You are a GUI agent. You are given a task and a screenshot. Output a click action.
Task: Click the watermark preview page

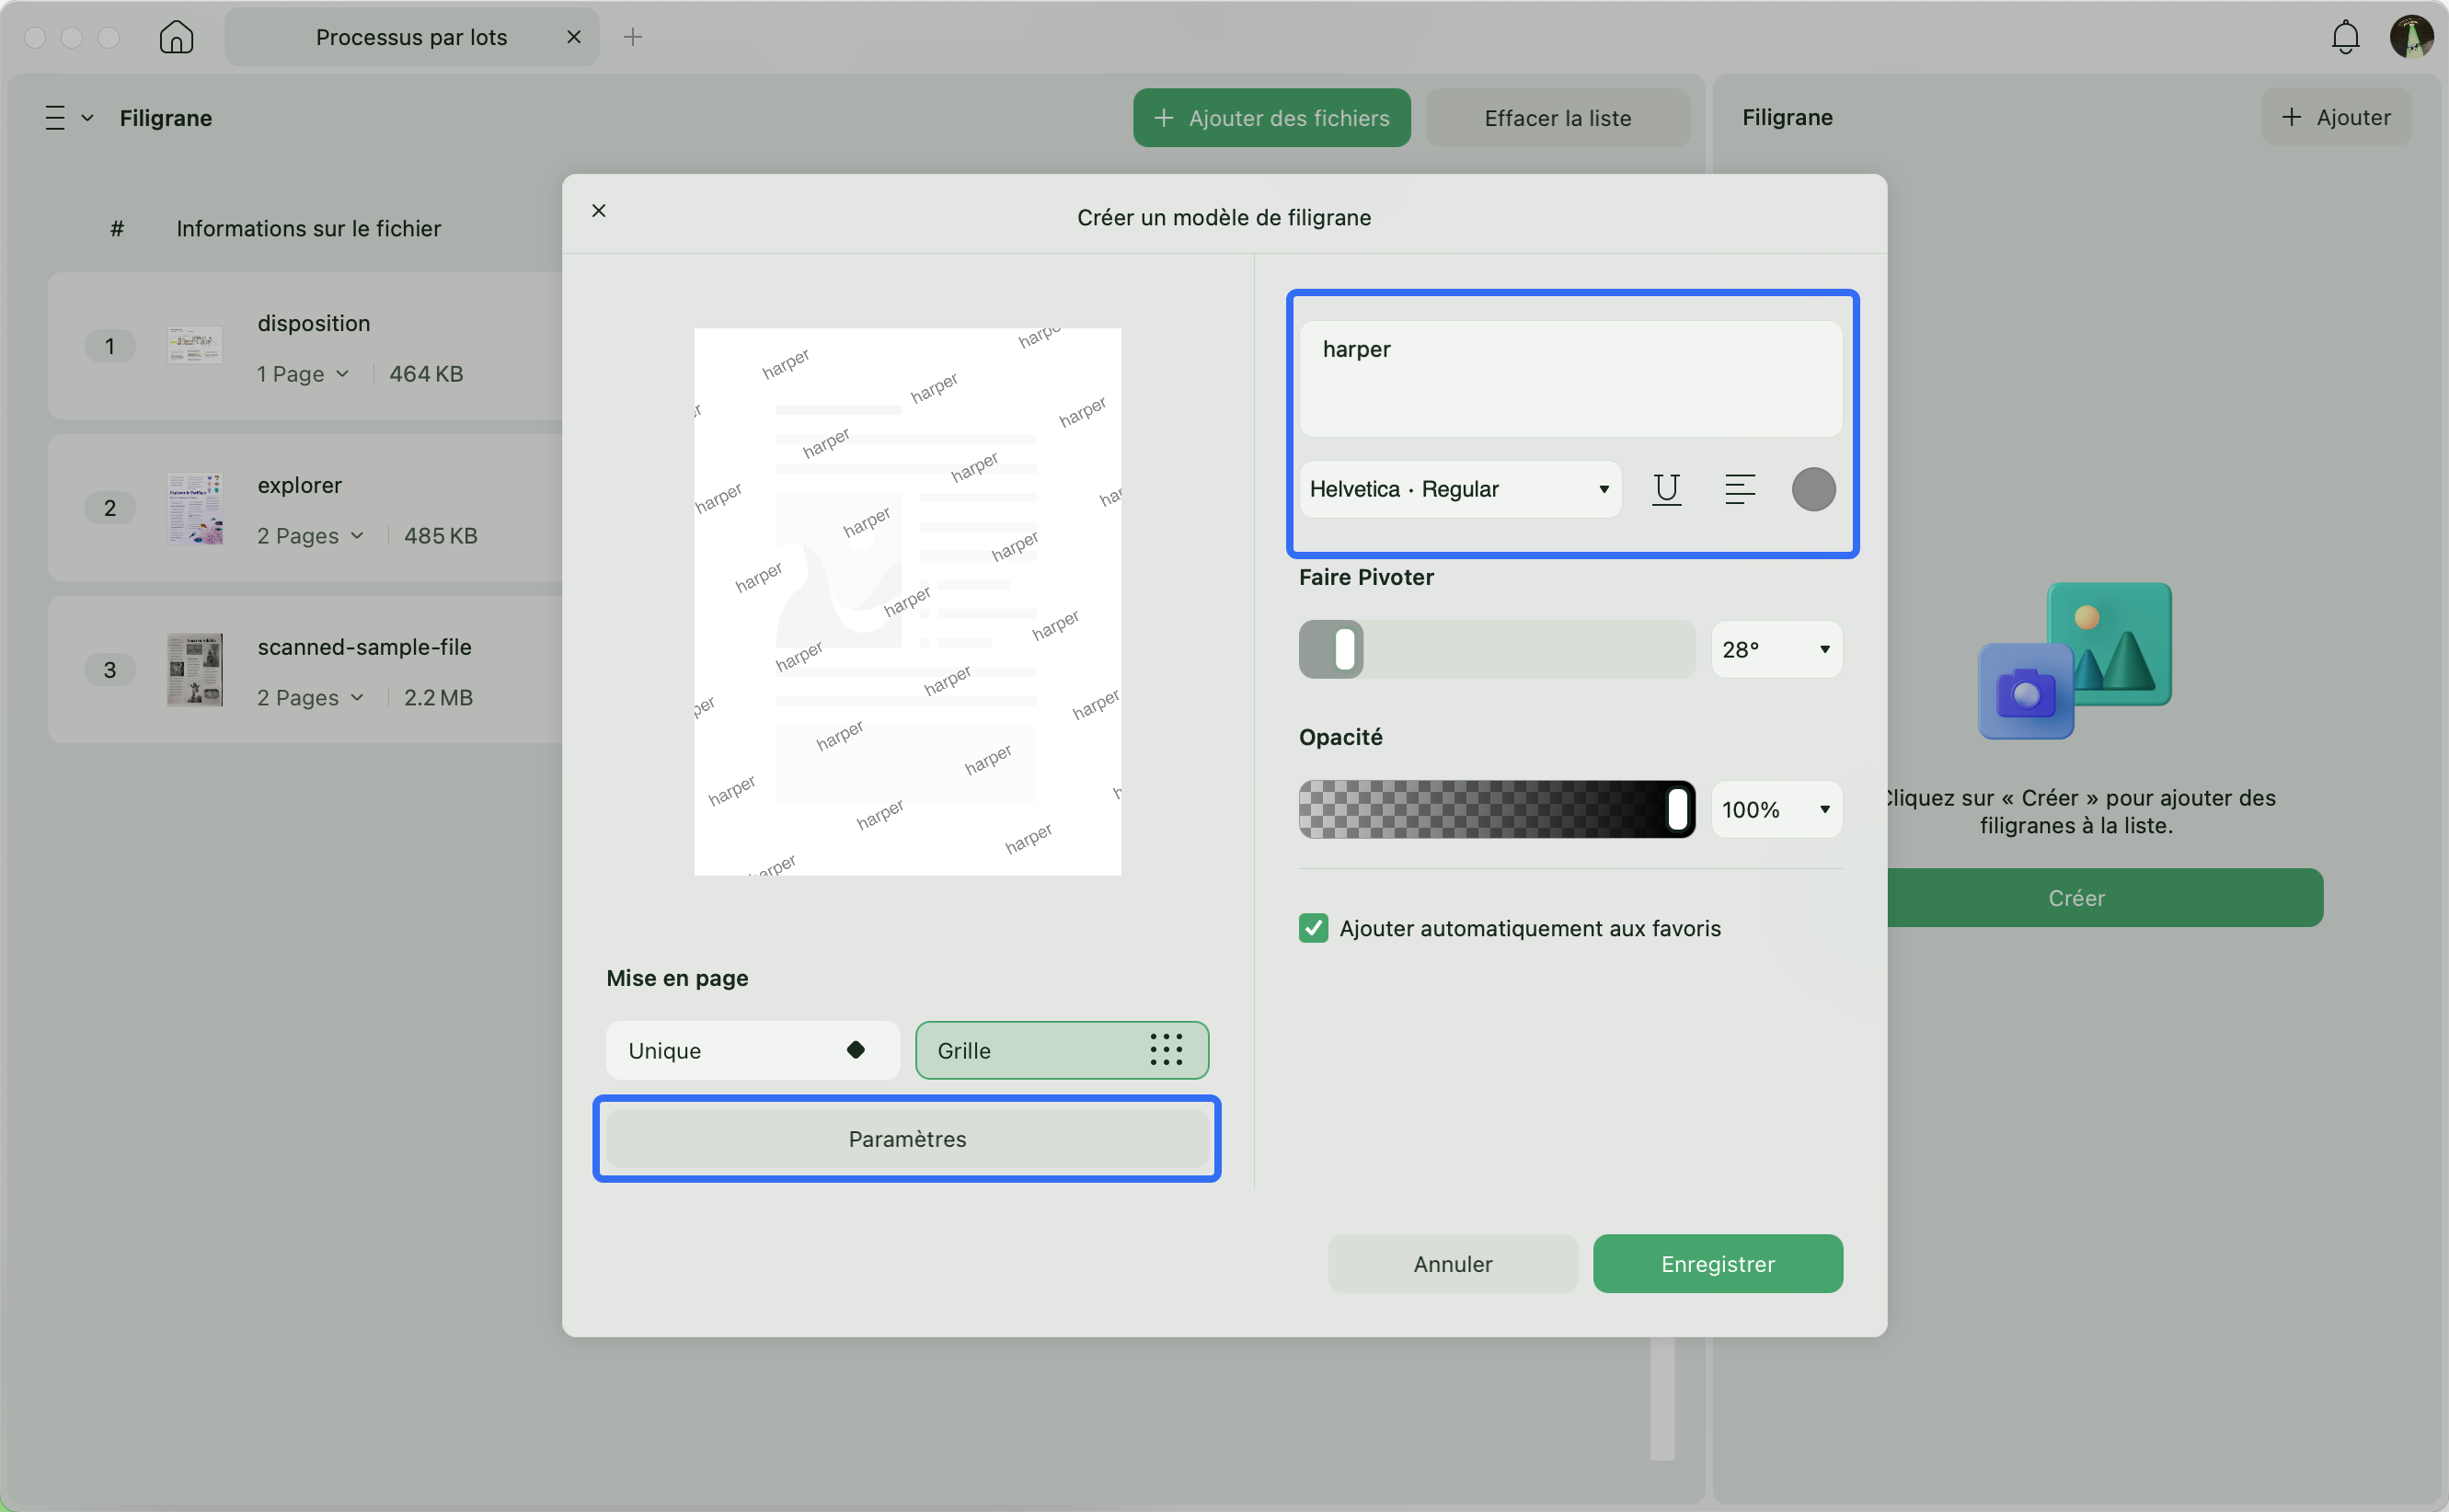907,602
